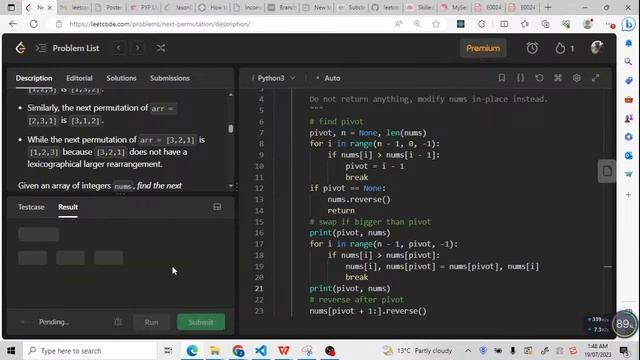Switch to the Editorial tab
640x360 pixels.
79,78
